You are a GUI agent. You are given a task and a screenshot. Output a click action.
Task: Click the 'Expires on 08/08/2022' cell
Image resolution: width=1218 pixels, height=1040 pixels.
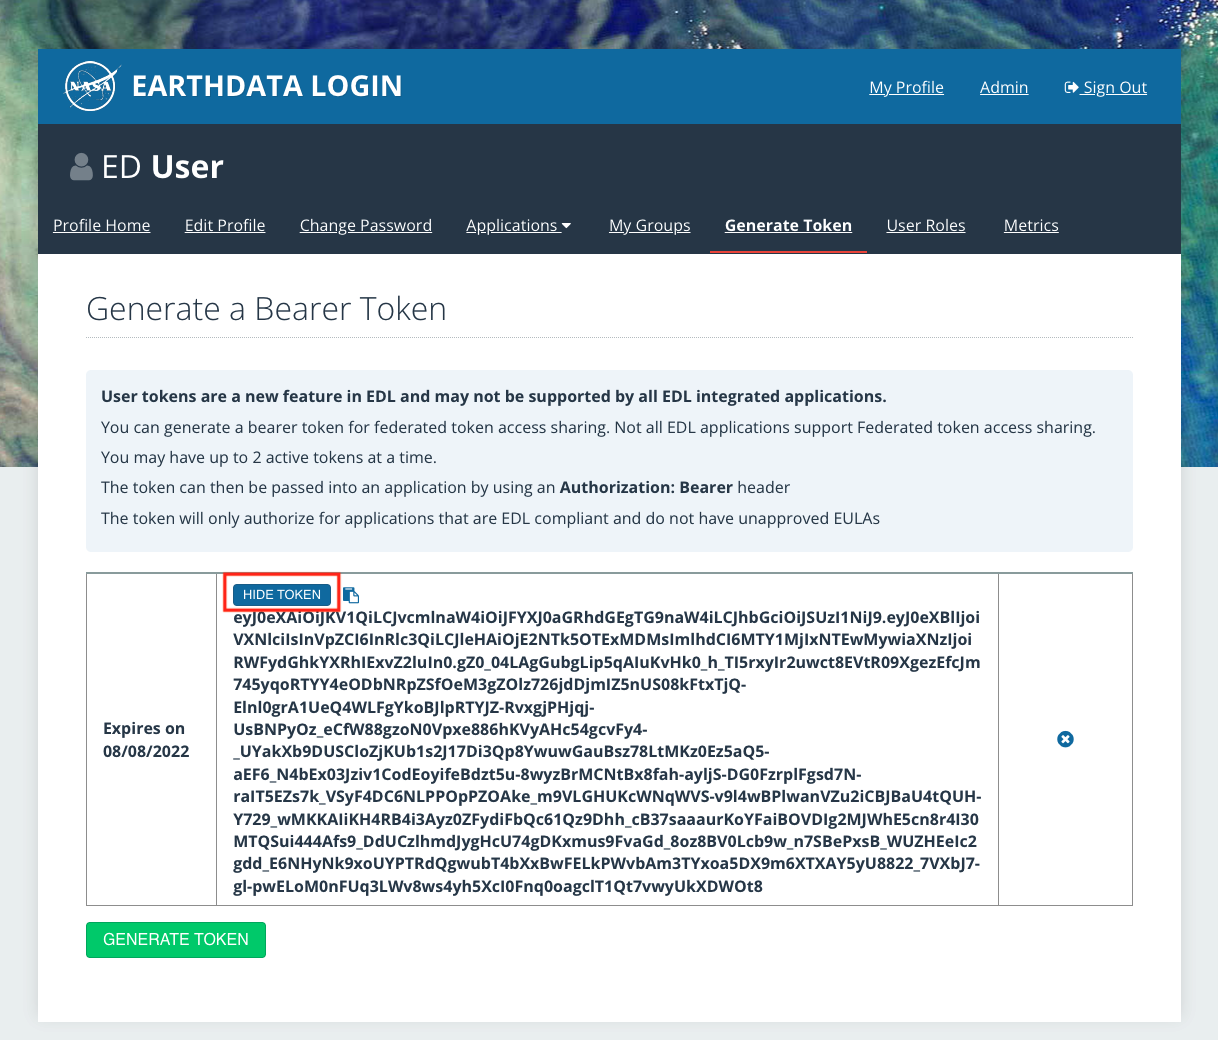(x=151, y=739)
